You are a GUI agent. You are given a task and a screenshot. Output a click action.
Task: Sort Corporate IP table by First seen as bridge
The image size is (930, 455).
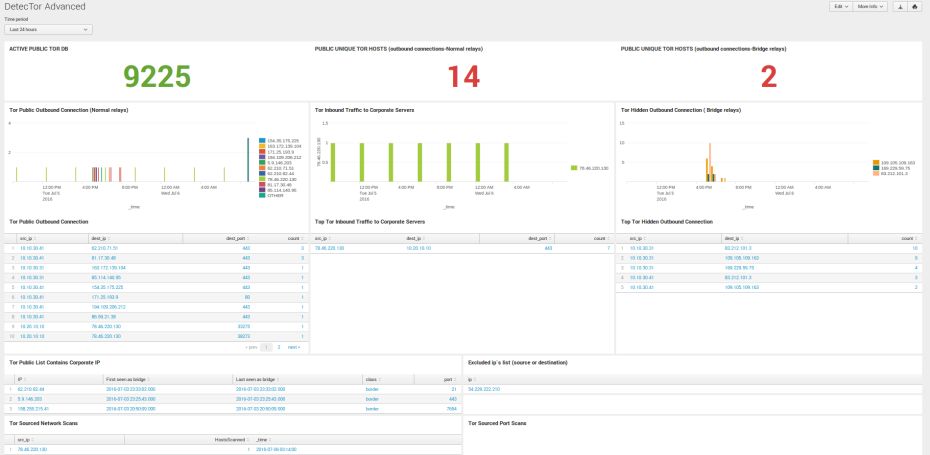click(x=126, y=379)
